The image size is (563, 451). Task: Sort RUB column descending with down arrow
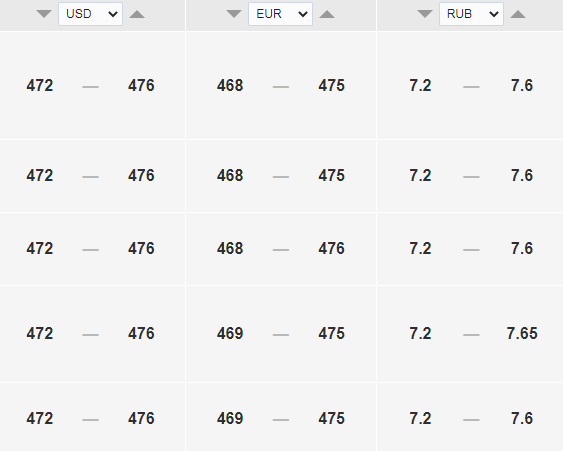(425, 14)
